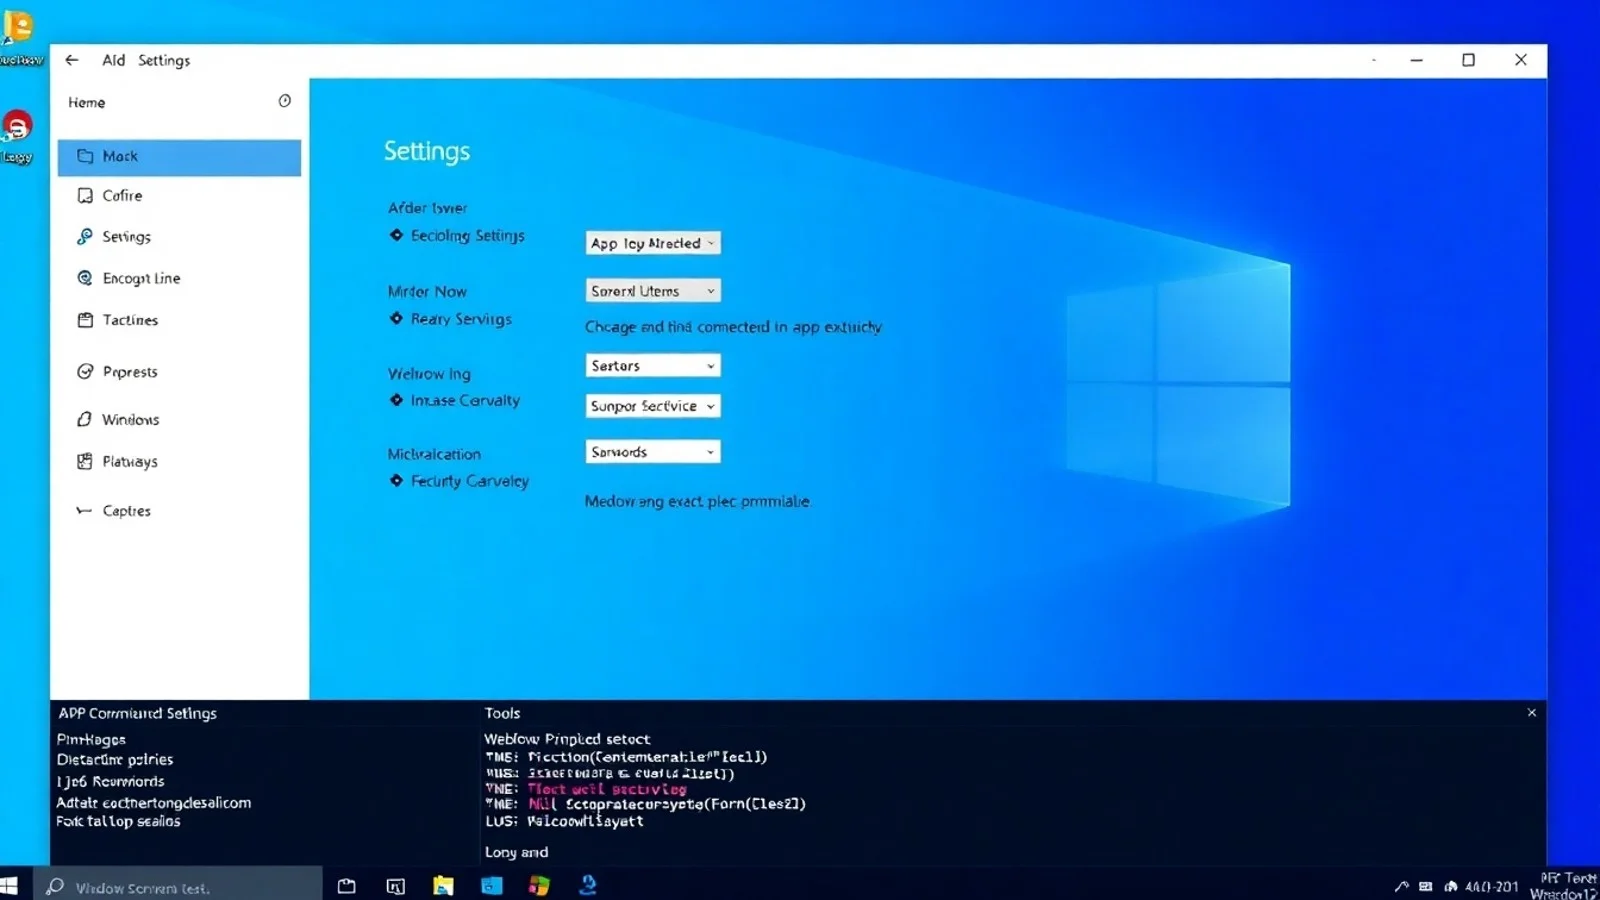Click the Fecurty Carvaley link

pyautogui.click(x=470, y=481)
